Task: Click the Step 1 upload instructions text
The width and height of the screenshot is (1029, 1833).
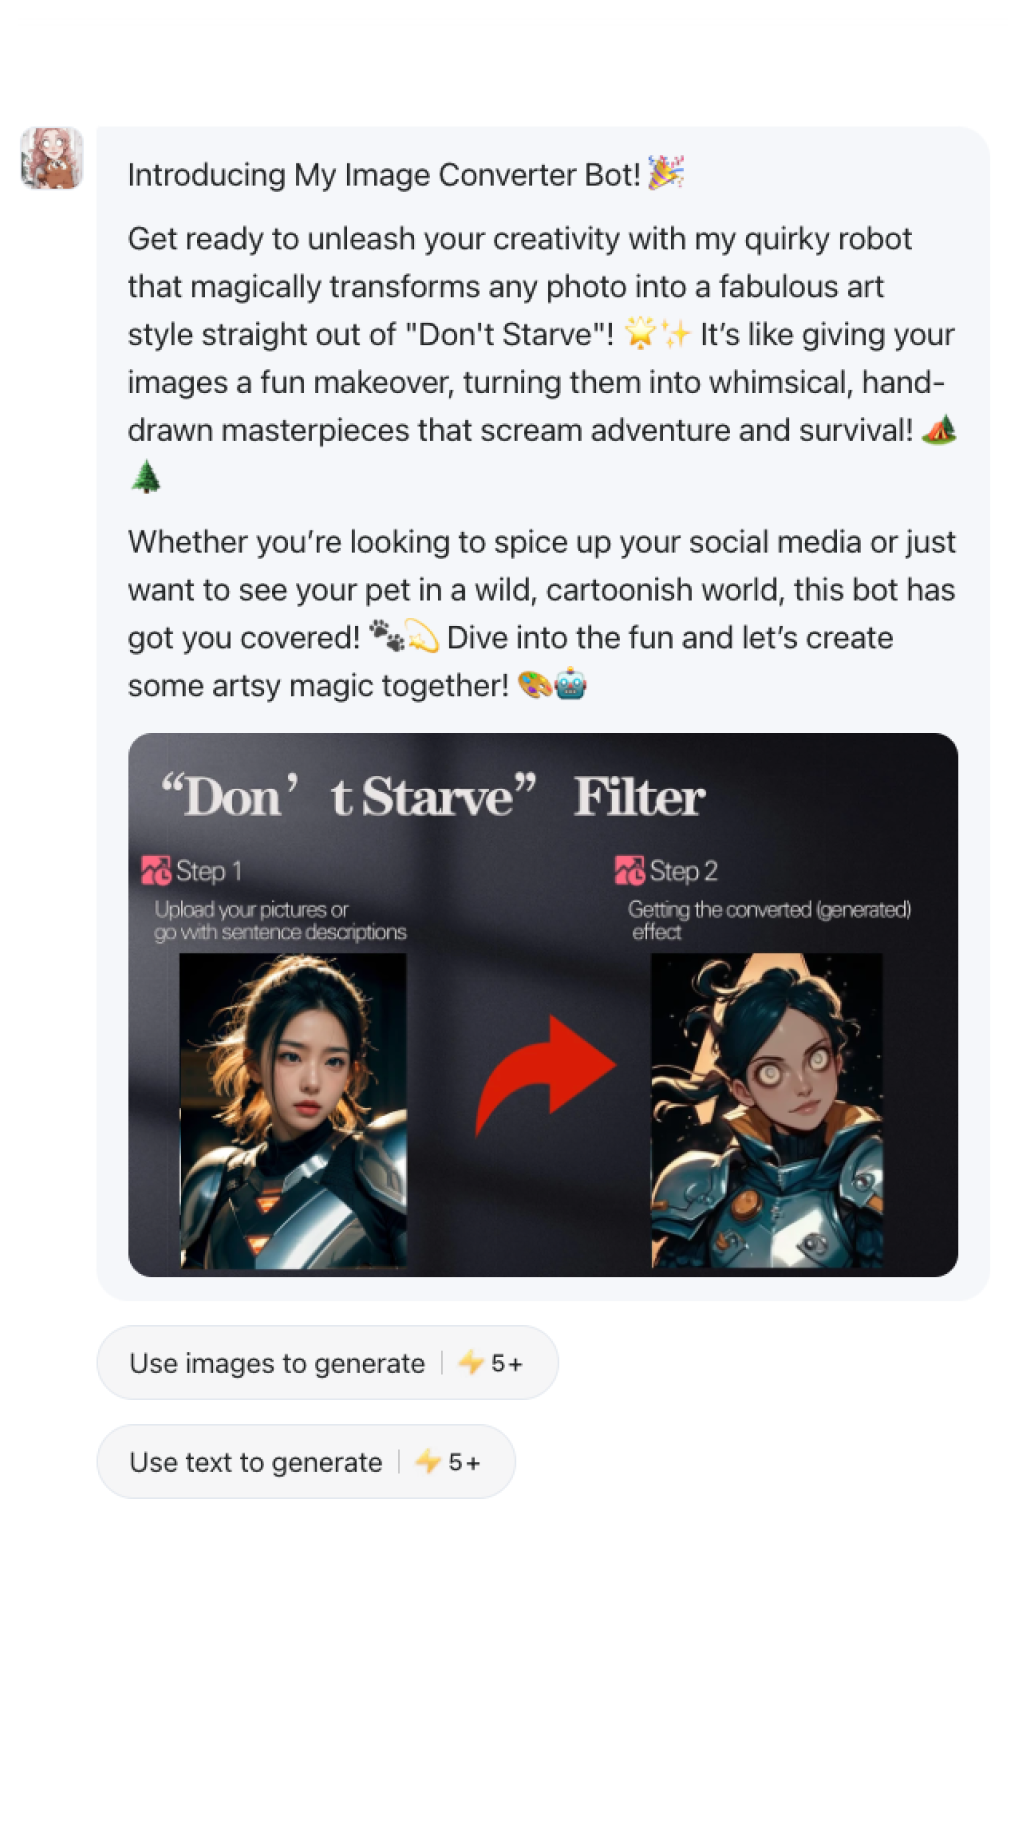Action: 280,921
